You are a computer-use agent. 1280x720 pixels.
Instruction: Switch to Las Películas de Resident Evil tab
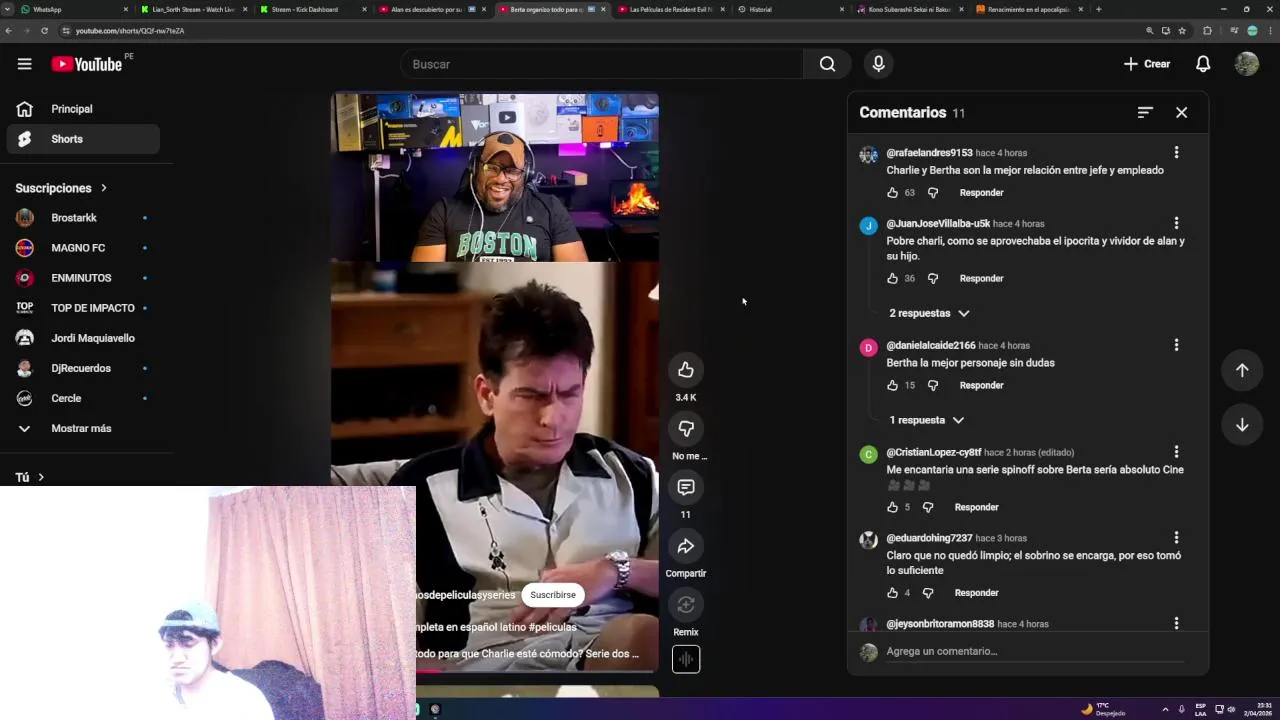(670, 9)
